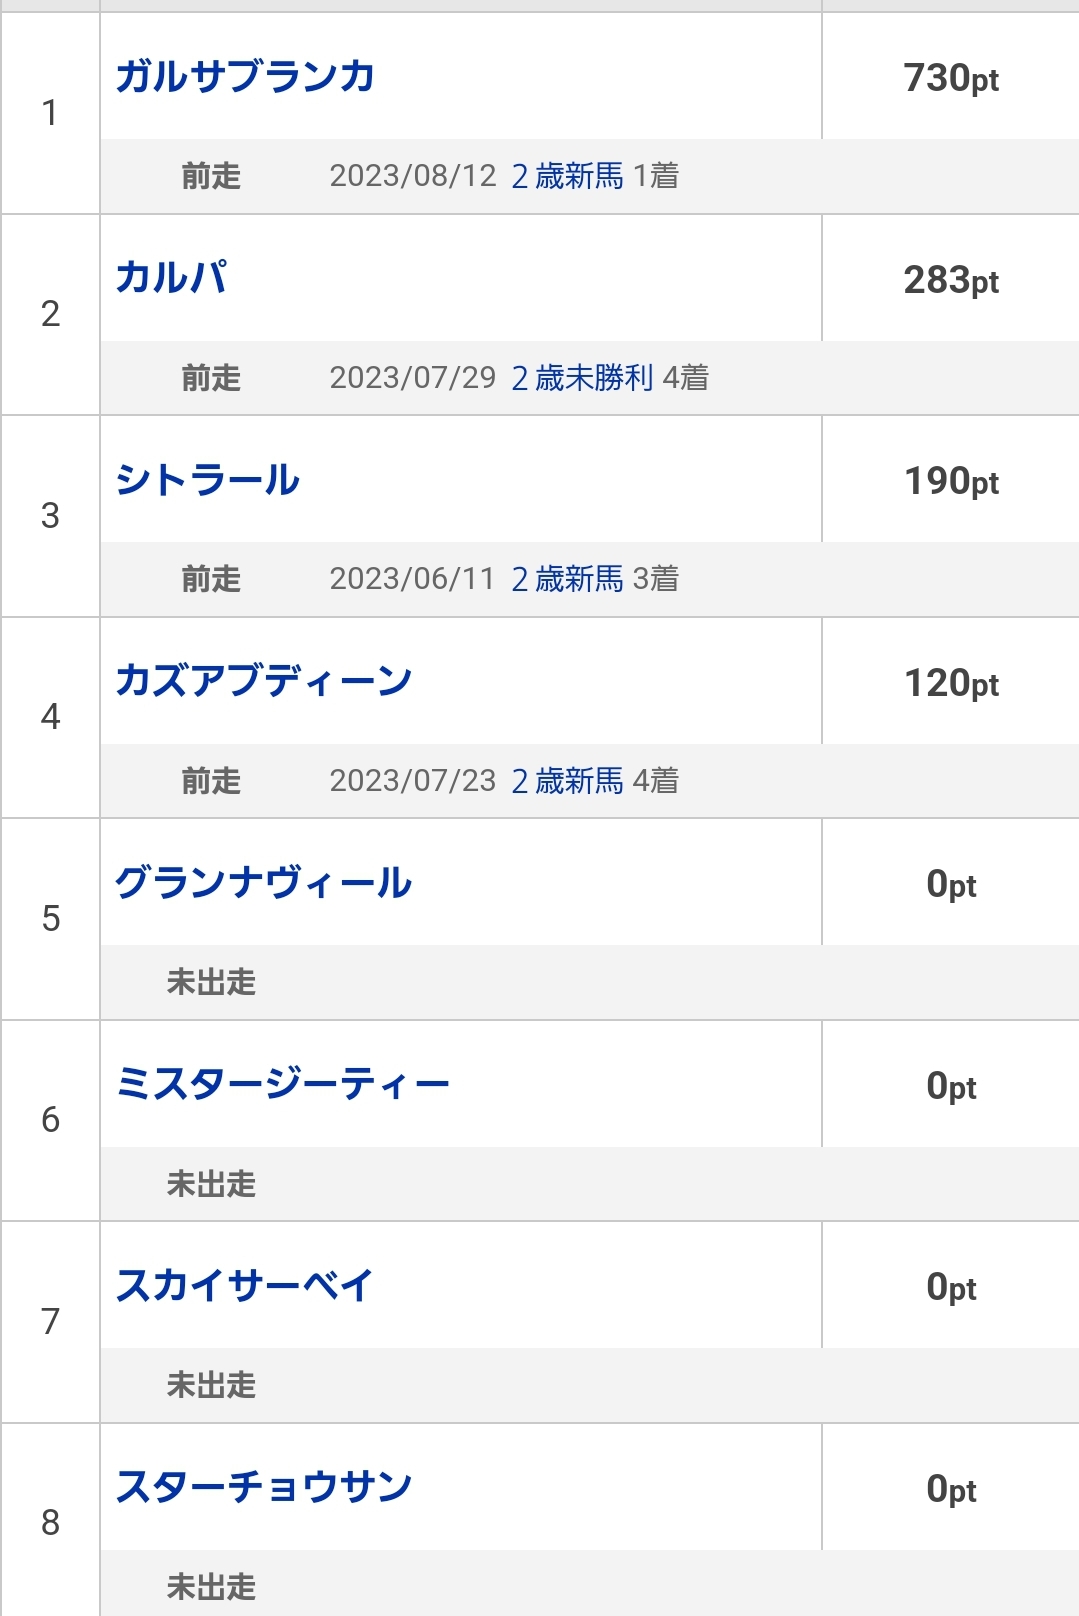Open horse スターチョウサン profile link
This screenshot has height=1616, width=1079.
click(x=264, y=1487)
